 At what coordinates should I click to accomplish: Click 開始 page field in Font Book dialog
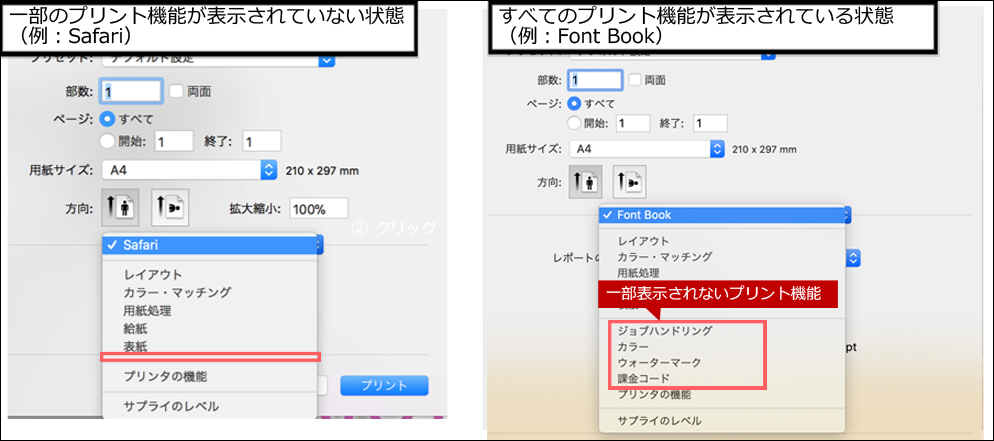[x=633, y=123]
